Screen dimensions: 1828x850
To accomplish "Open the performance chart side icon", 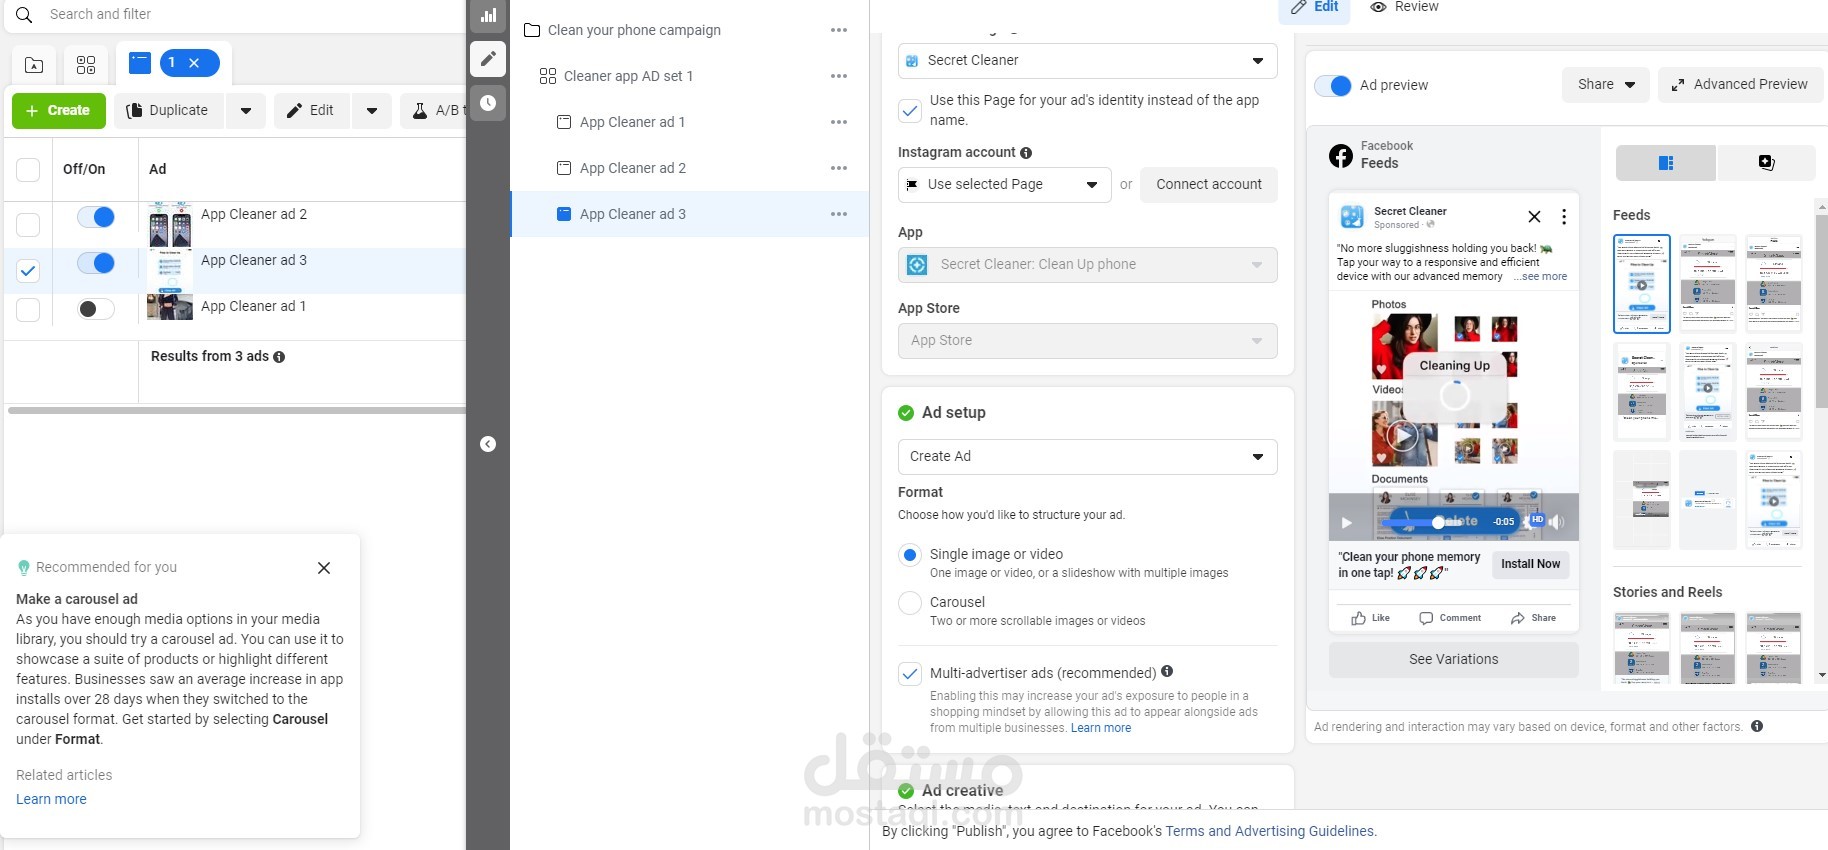I will pos(488,15).
